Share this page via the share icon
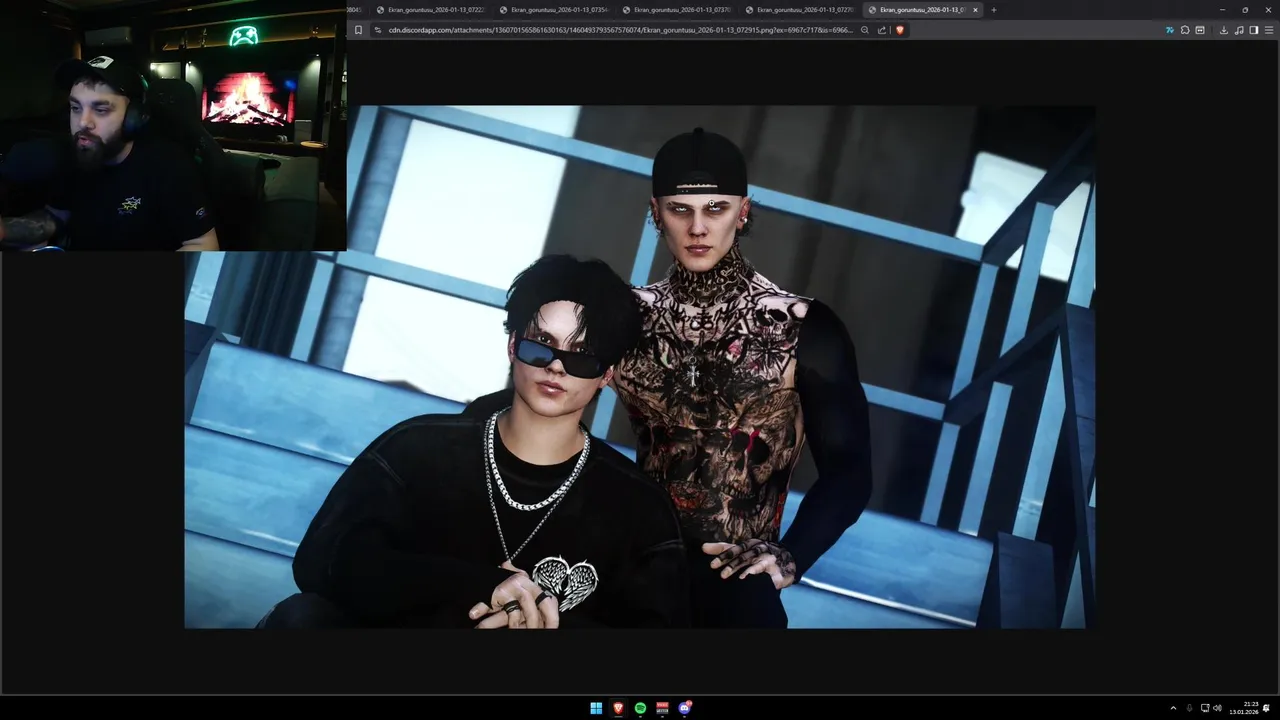1280x720 pixels. 882,30
